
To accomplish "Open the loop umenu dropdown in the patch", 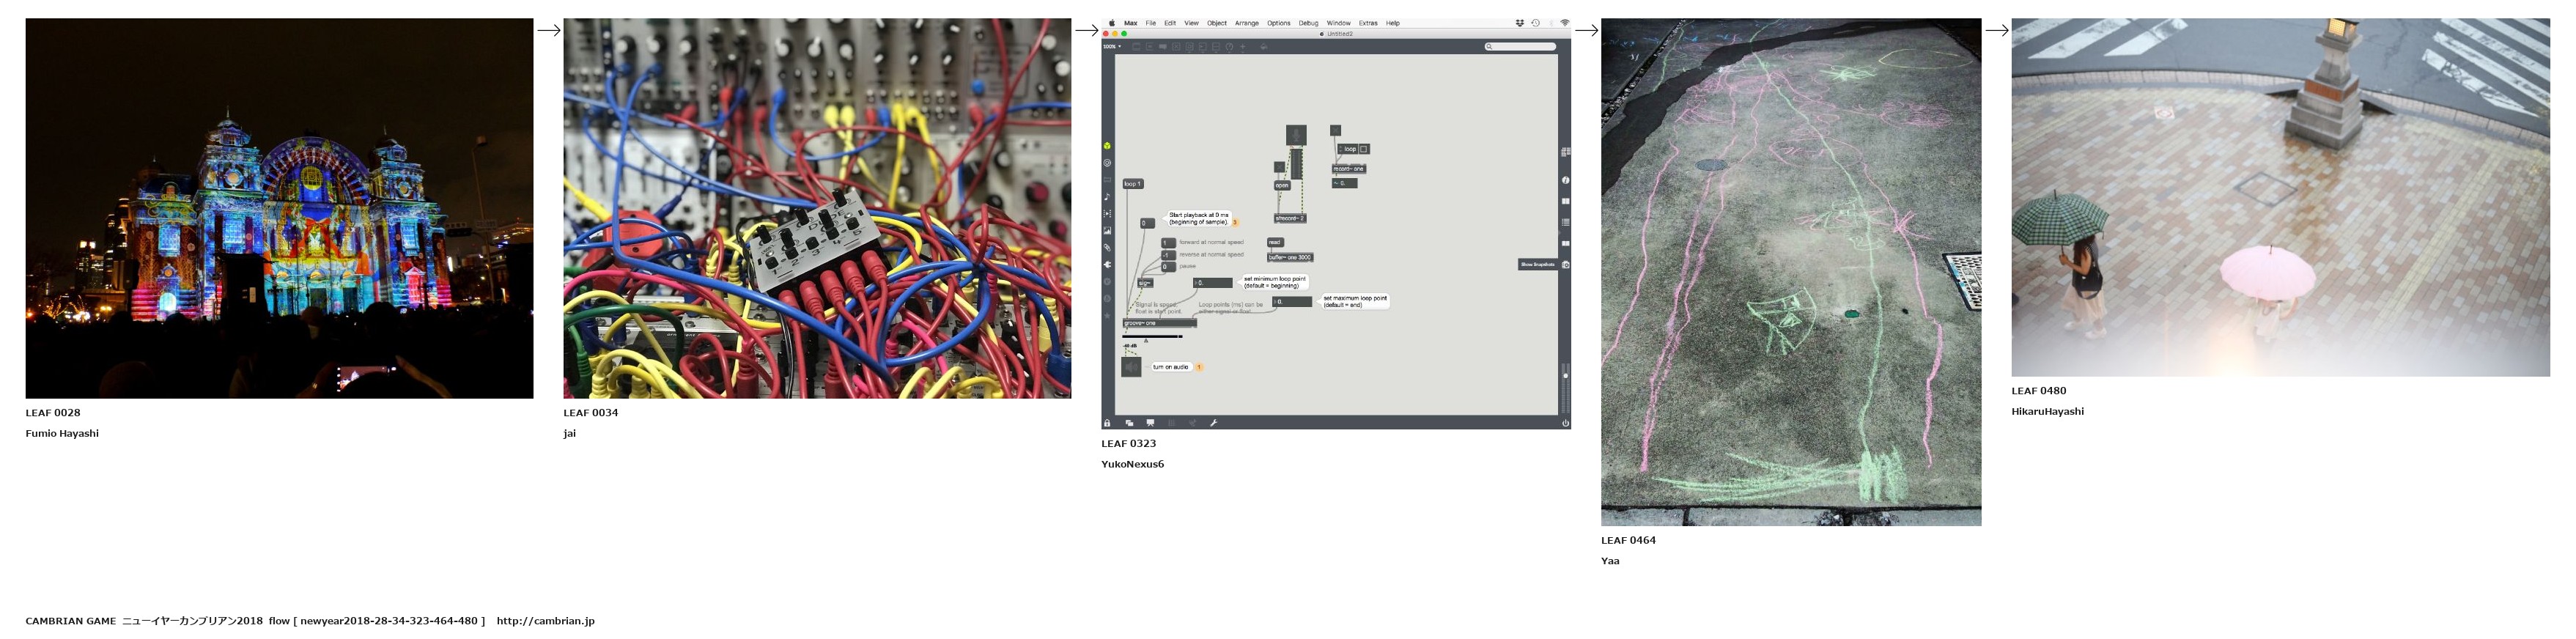I will point(1348,149).
